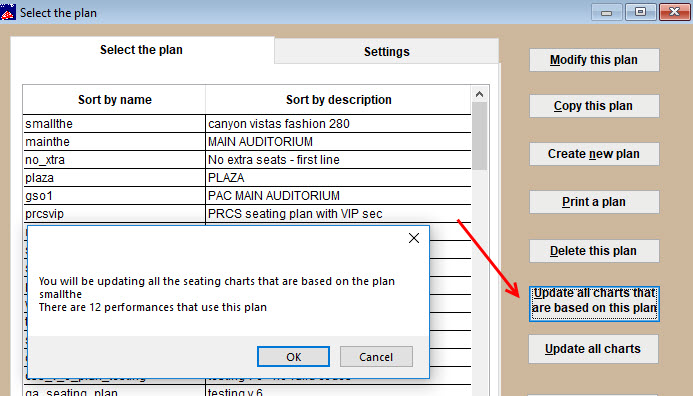Click Delete this plan button
This screenshot has height=396, width=693.
594,251
